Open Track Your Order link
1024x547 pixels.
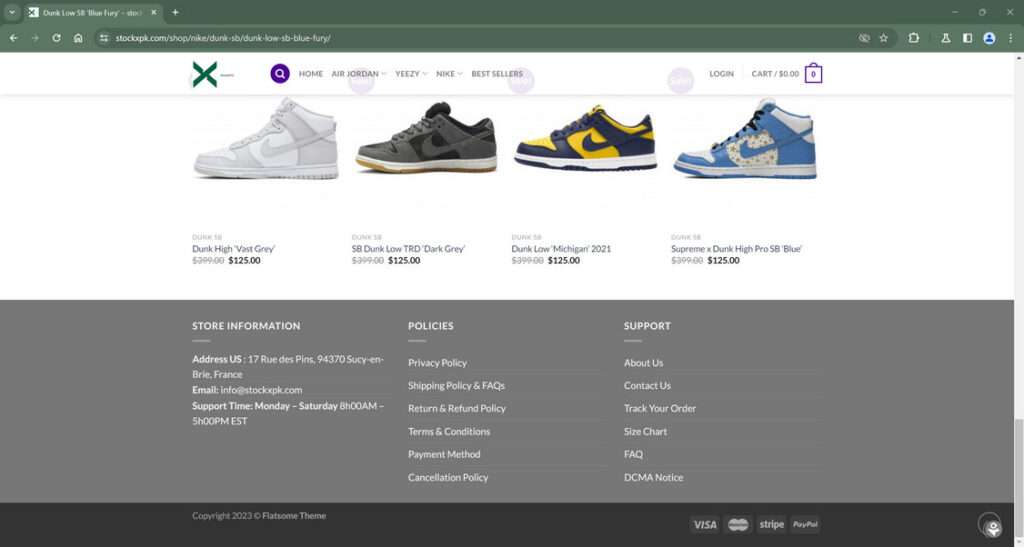660,408
